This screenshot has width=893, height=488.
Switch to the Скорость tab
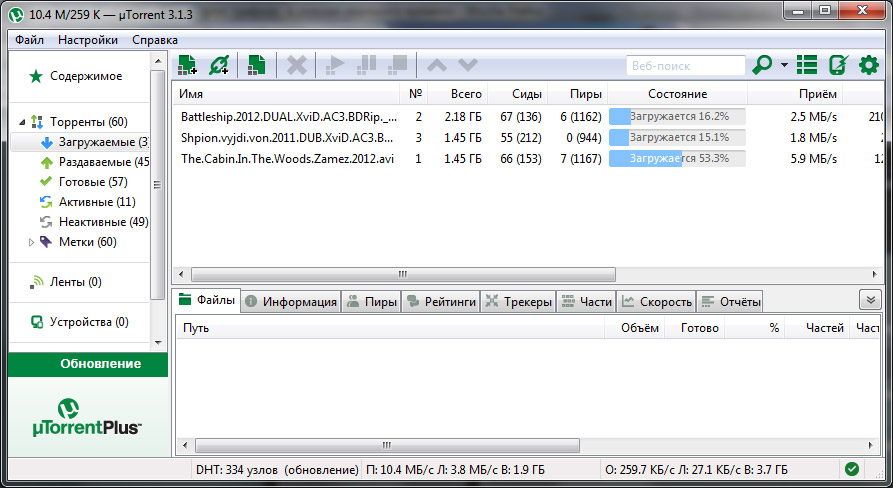coord(657,302)
